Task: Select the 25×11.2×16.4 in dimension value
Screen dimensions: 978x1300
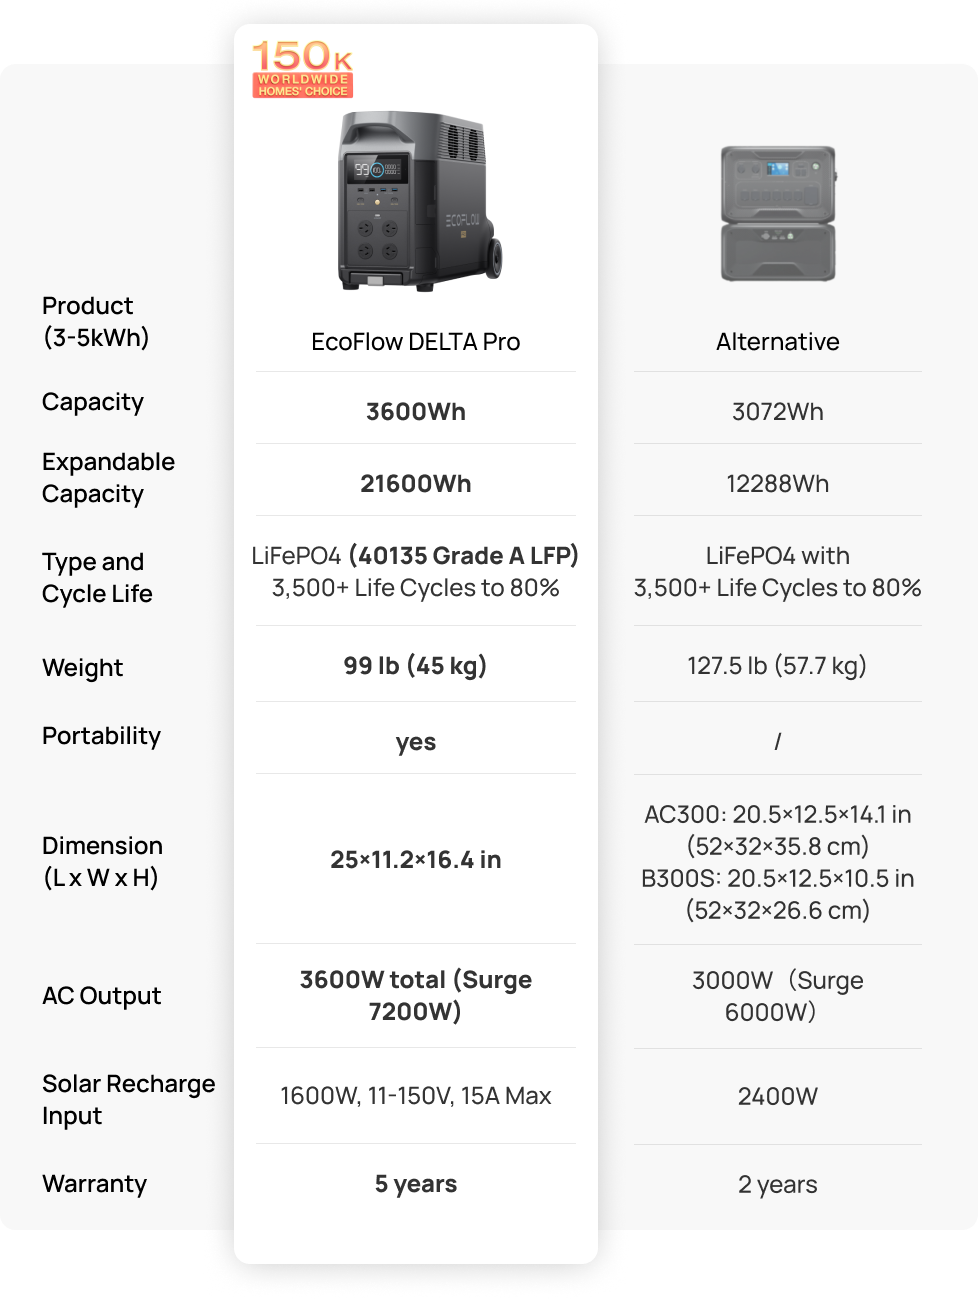Action: coord(415,860)
